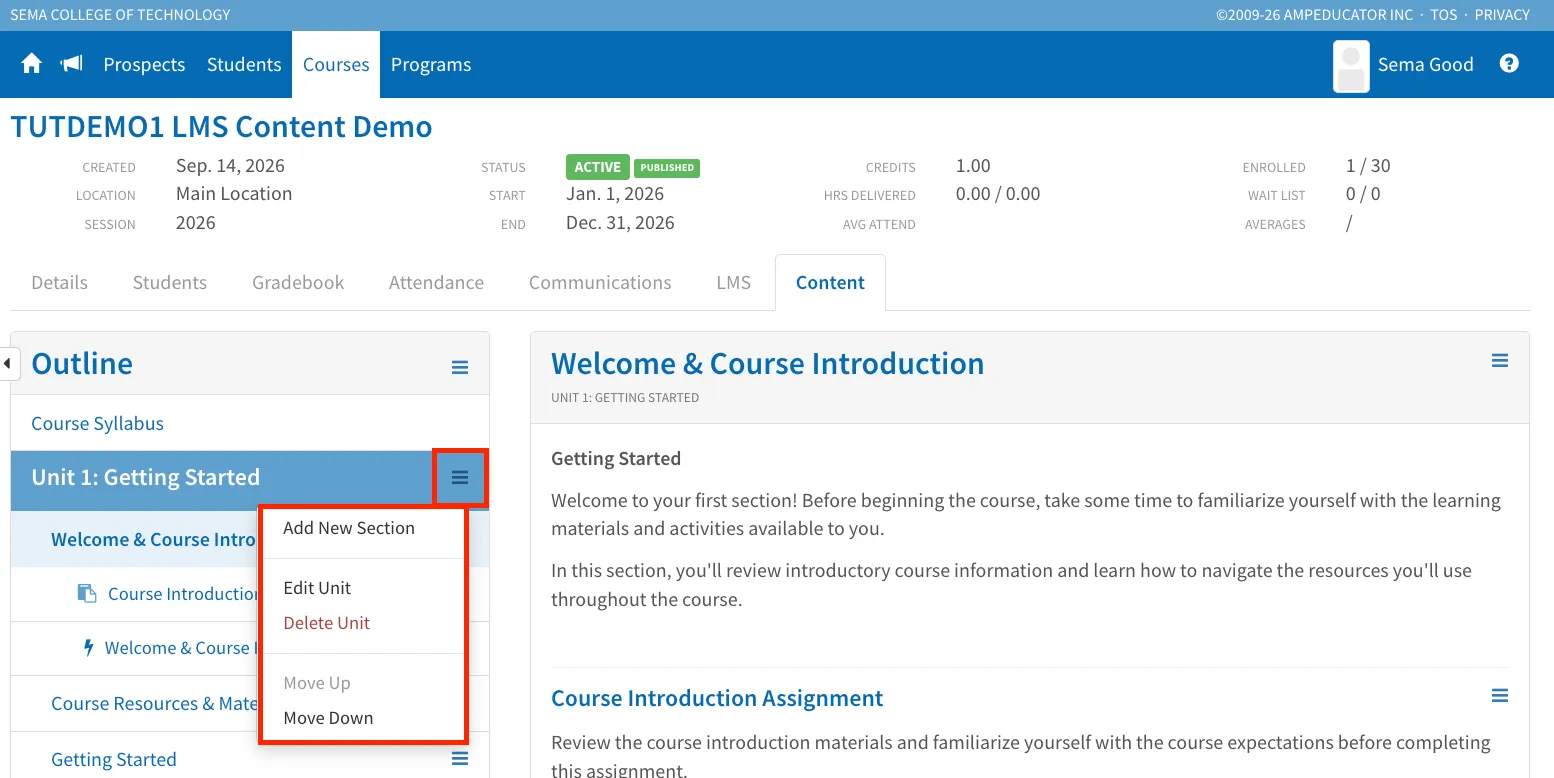Switch to the course Students tab

tap(170, 283)
